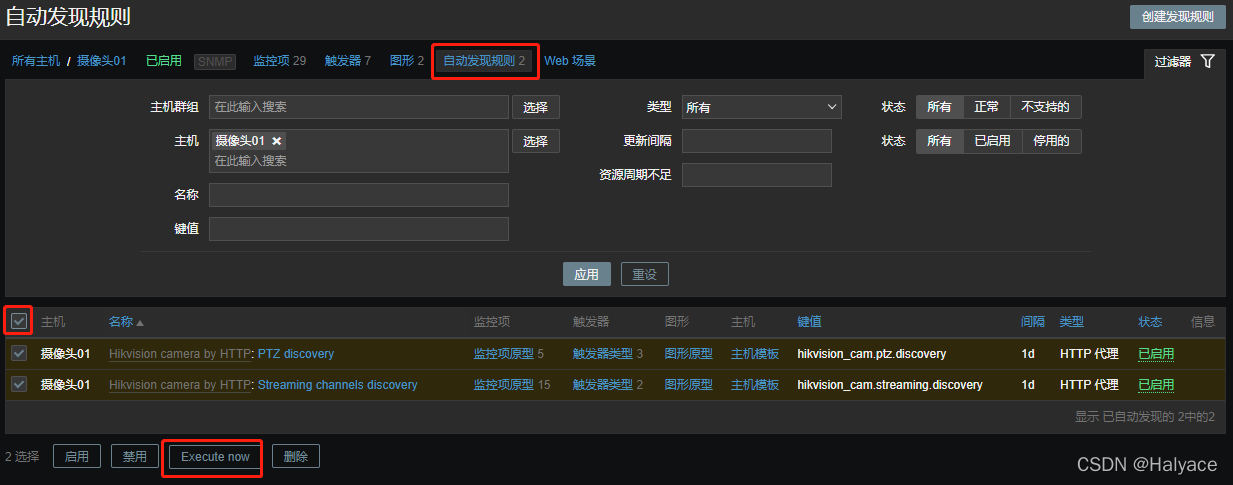Open 摄像头01 breadcrumb link
This screenshot has height=485, width=1233.
[x=102, y=61]
